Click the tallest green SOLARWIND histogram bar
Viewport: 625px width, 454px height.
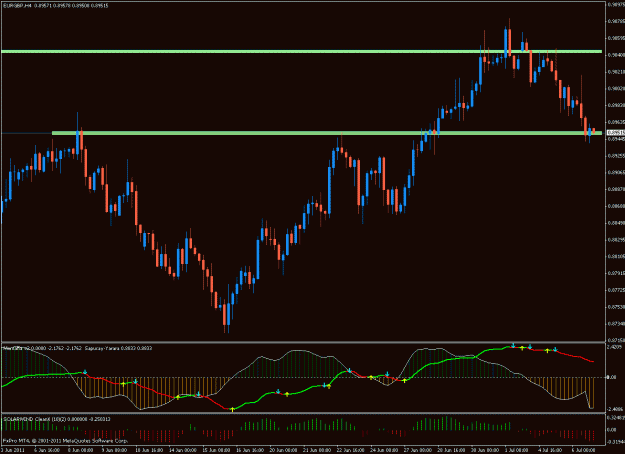pos(447,423)
